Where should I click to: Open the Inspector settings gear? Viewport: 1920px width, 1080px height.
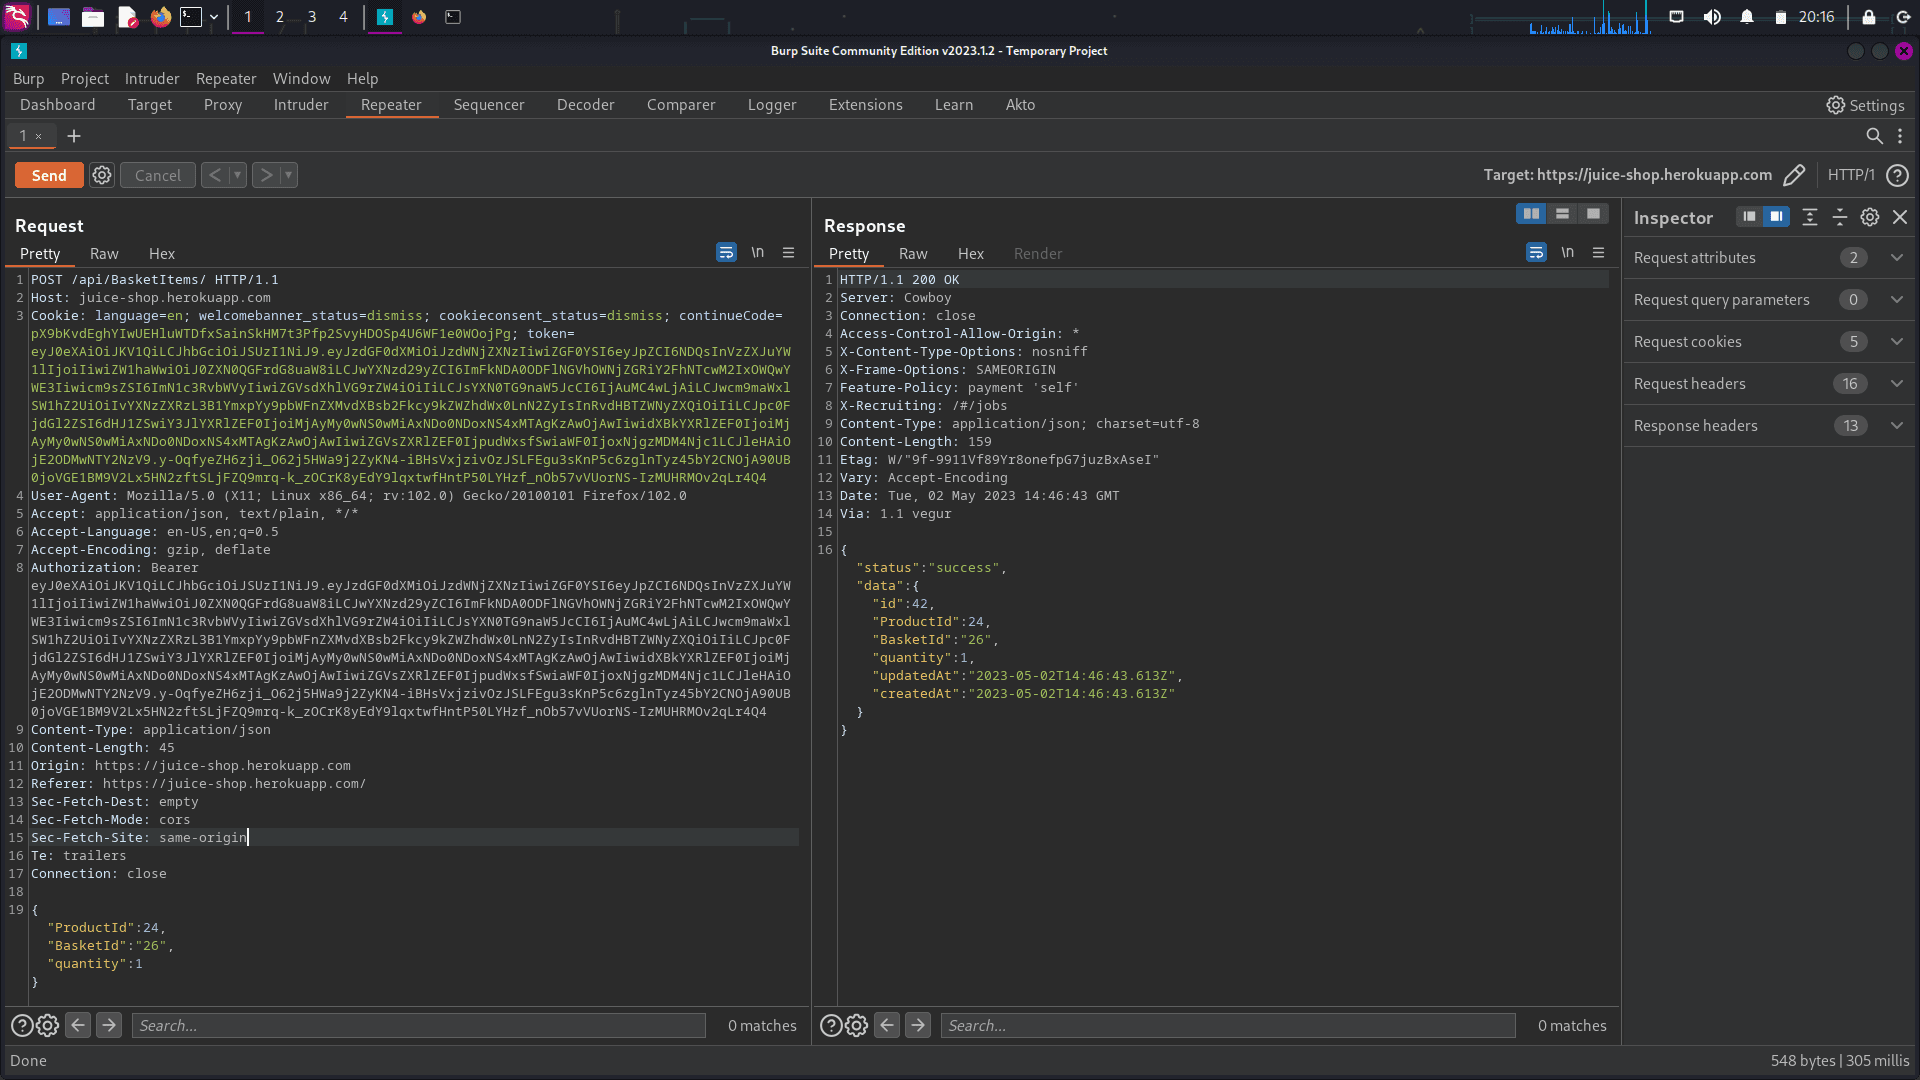pyautogui.click(x=1869, y=217)
